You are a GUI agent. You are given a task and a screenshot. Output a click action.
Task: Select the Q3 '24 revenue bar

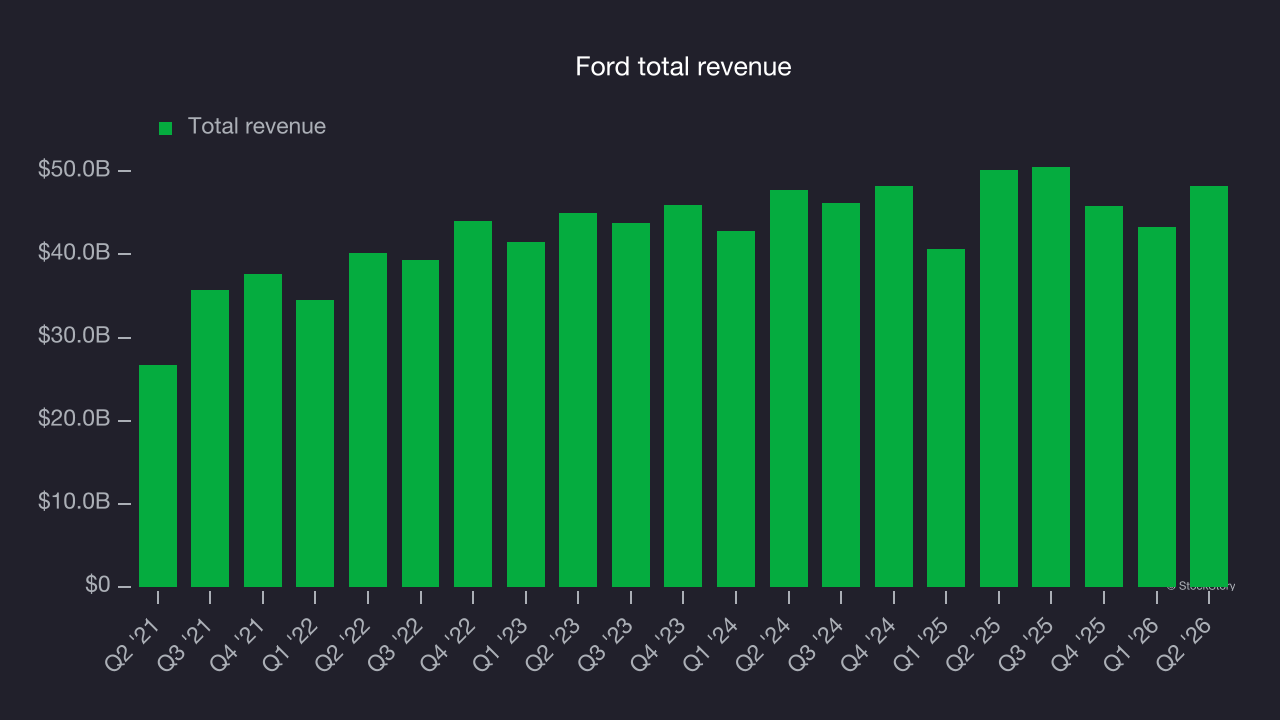pyautogui.click(x=841, y=395)
